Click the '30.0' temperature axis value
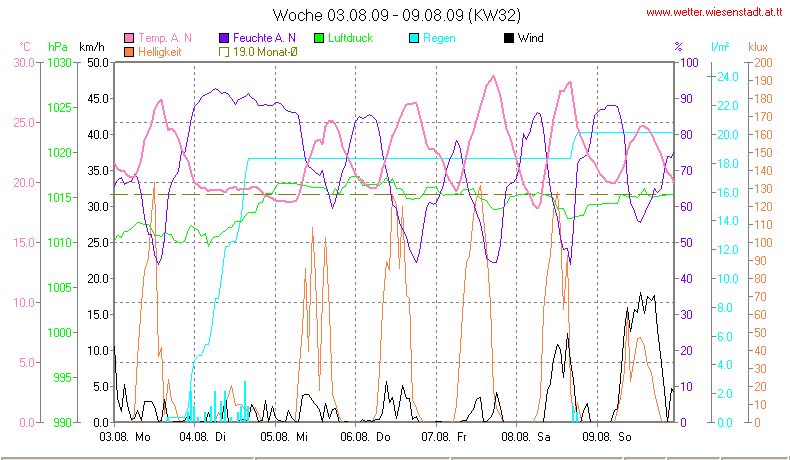 [x=24, y=63]
